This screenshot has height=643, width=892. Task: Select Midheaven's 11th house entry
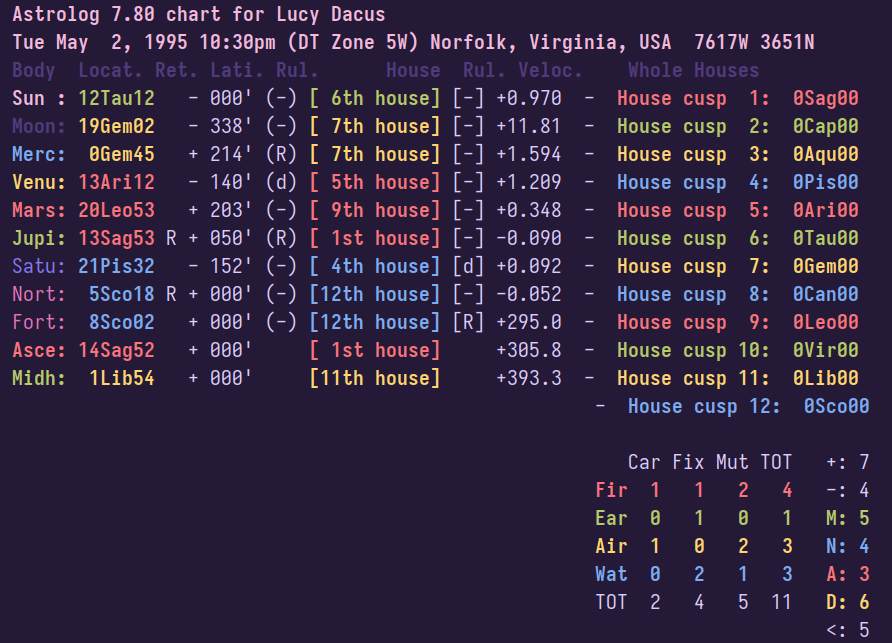point(375,379)
